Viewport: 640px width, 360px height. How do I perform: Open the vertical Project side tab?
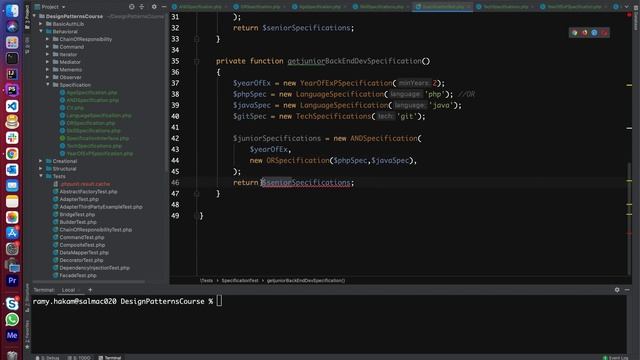(27, 16)
